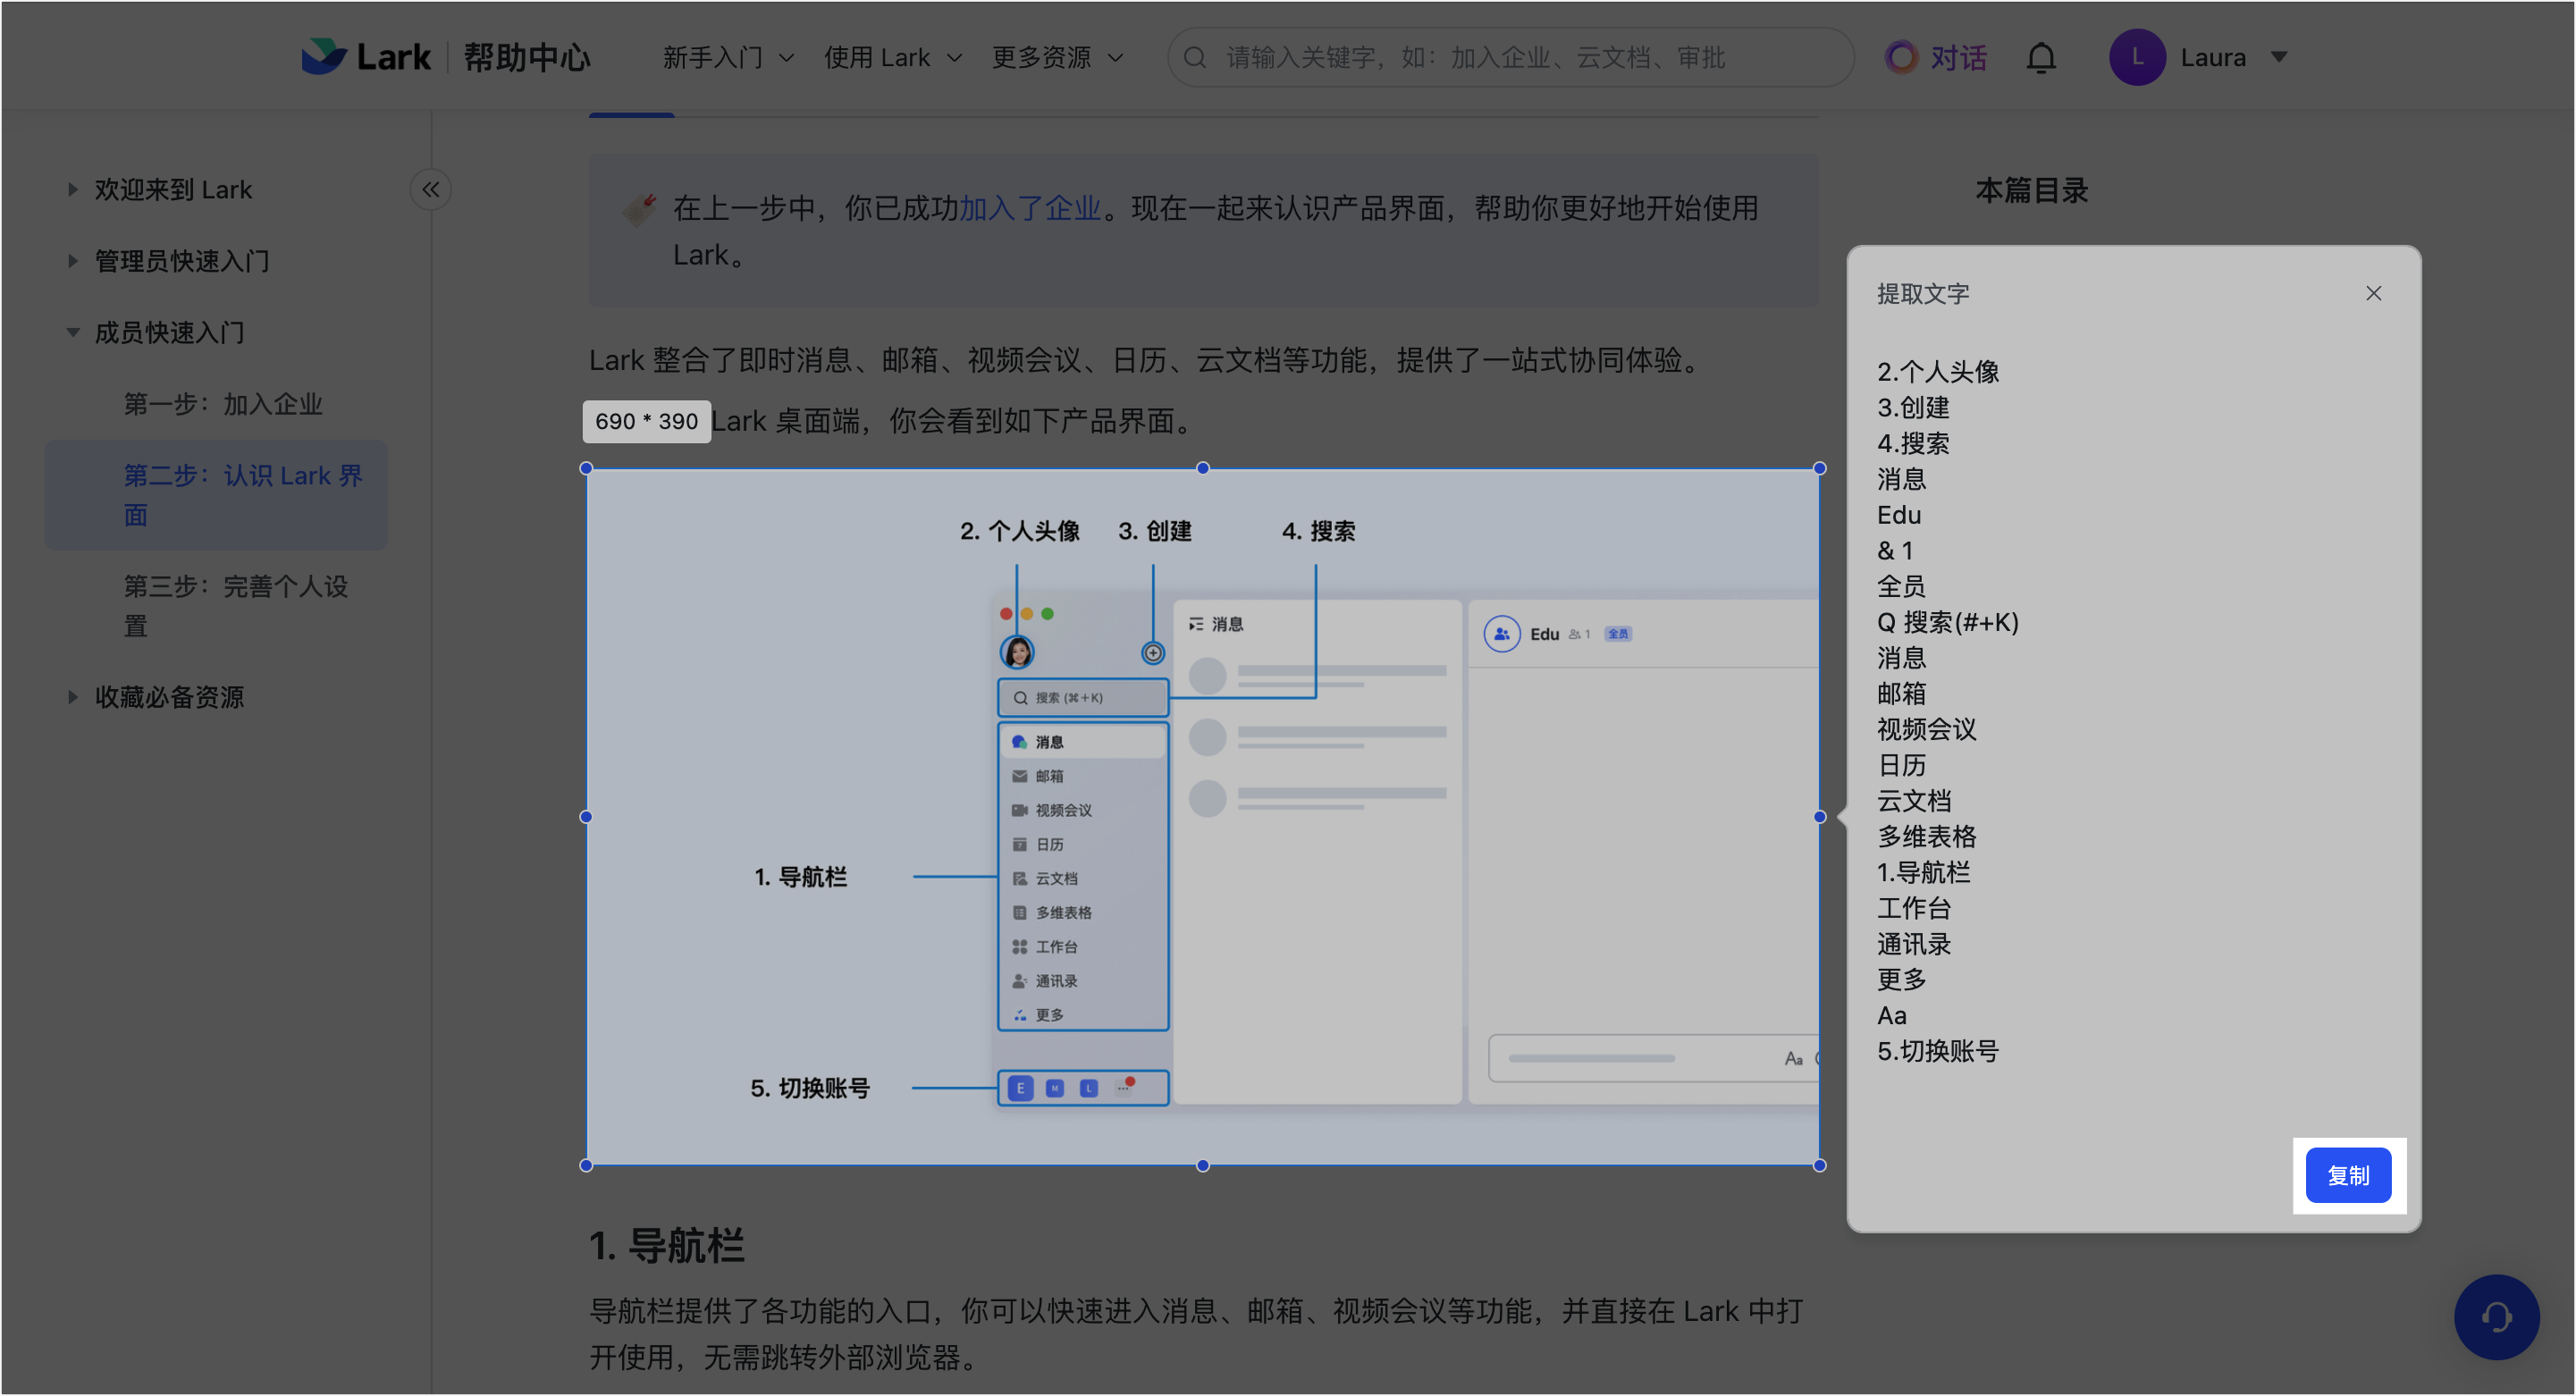Click the search magnifier icon
Viewport: 2576px width, 1396px height.
click(1195, 58)
